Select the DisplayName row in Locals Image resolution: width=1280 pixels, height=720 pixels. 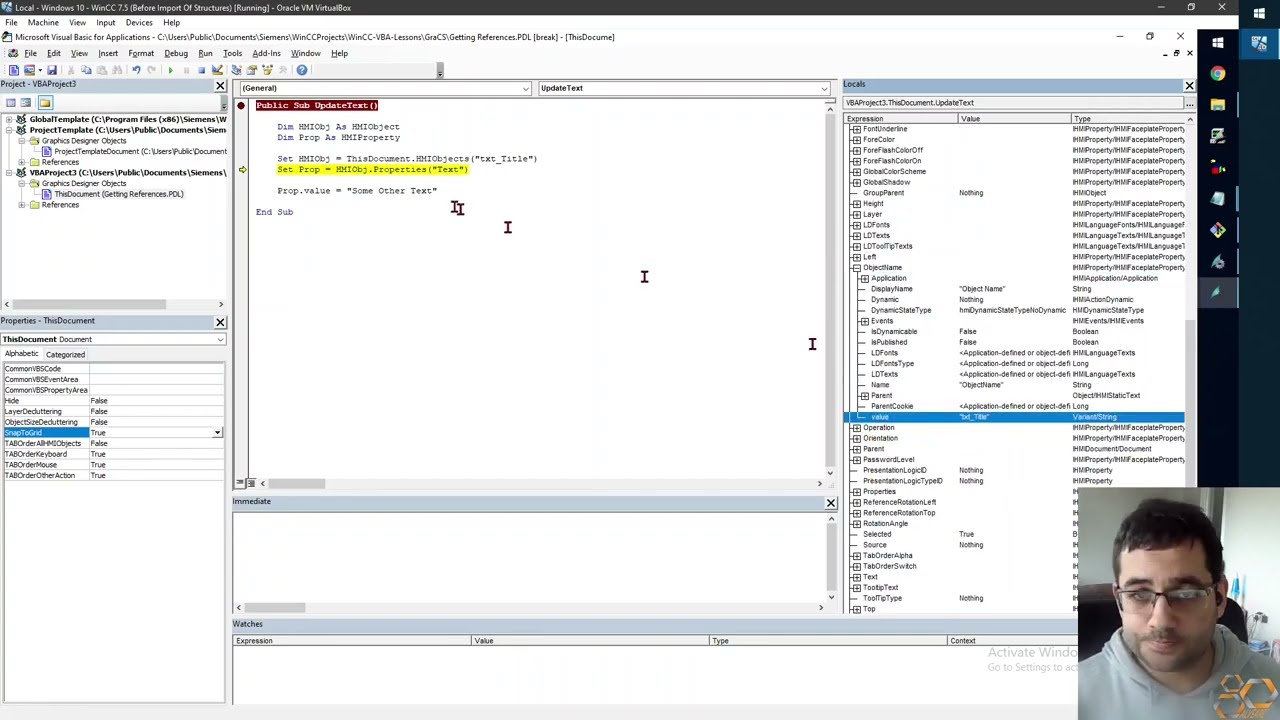(x=1015, y=289)
